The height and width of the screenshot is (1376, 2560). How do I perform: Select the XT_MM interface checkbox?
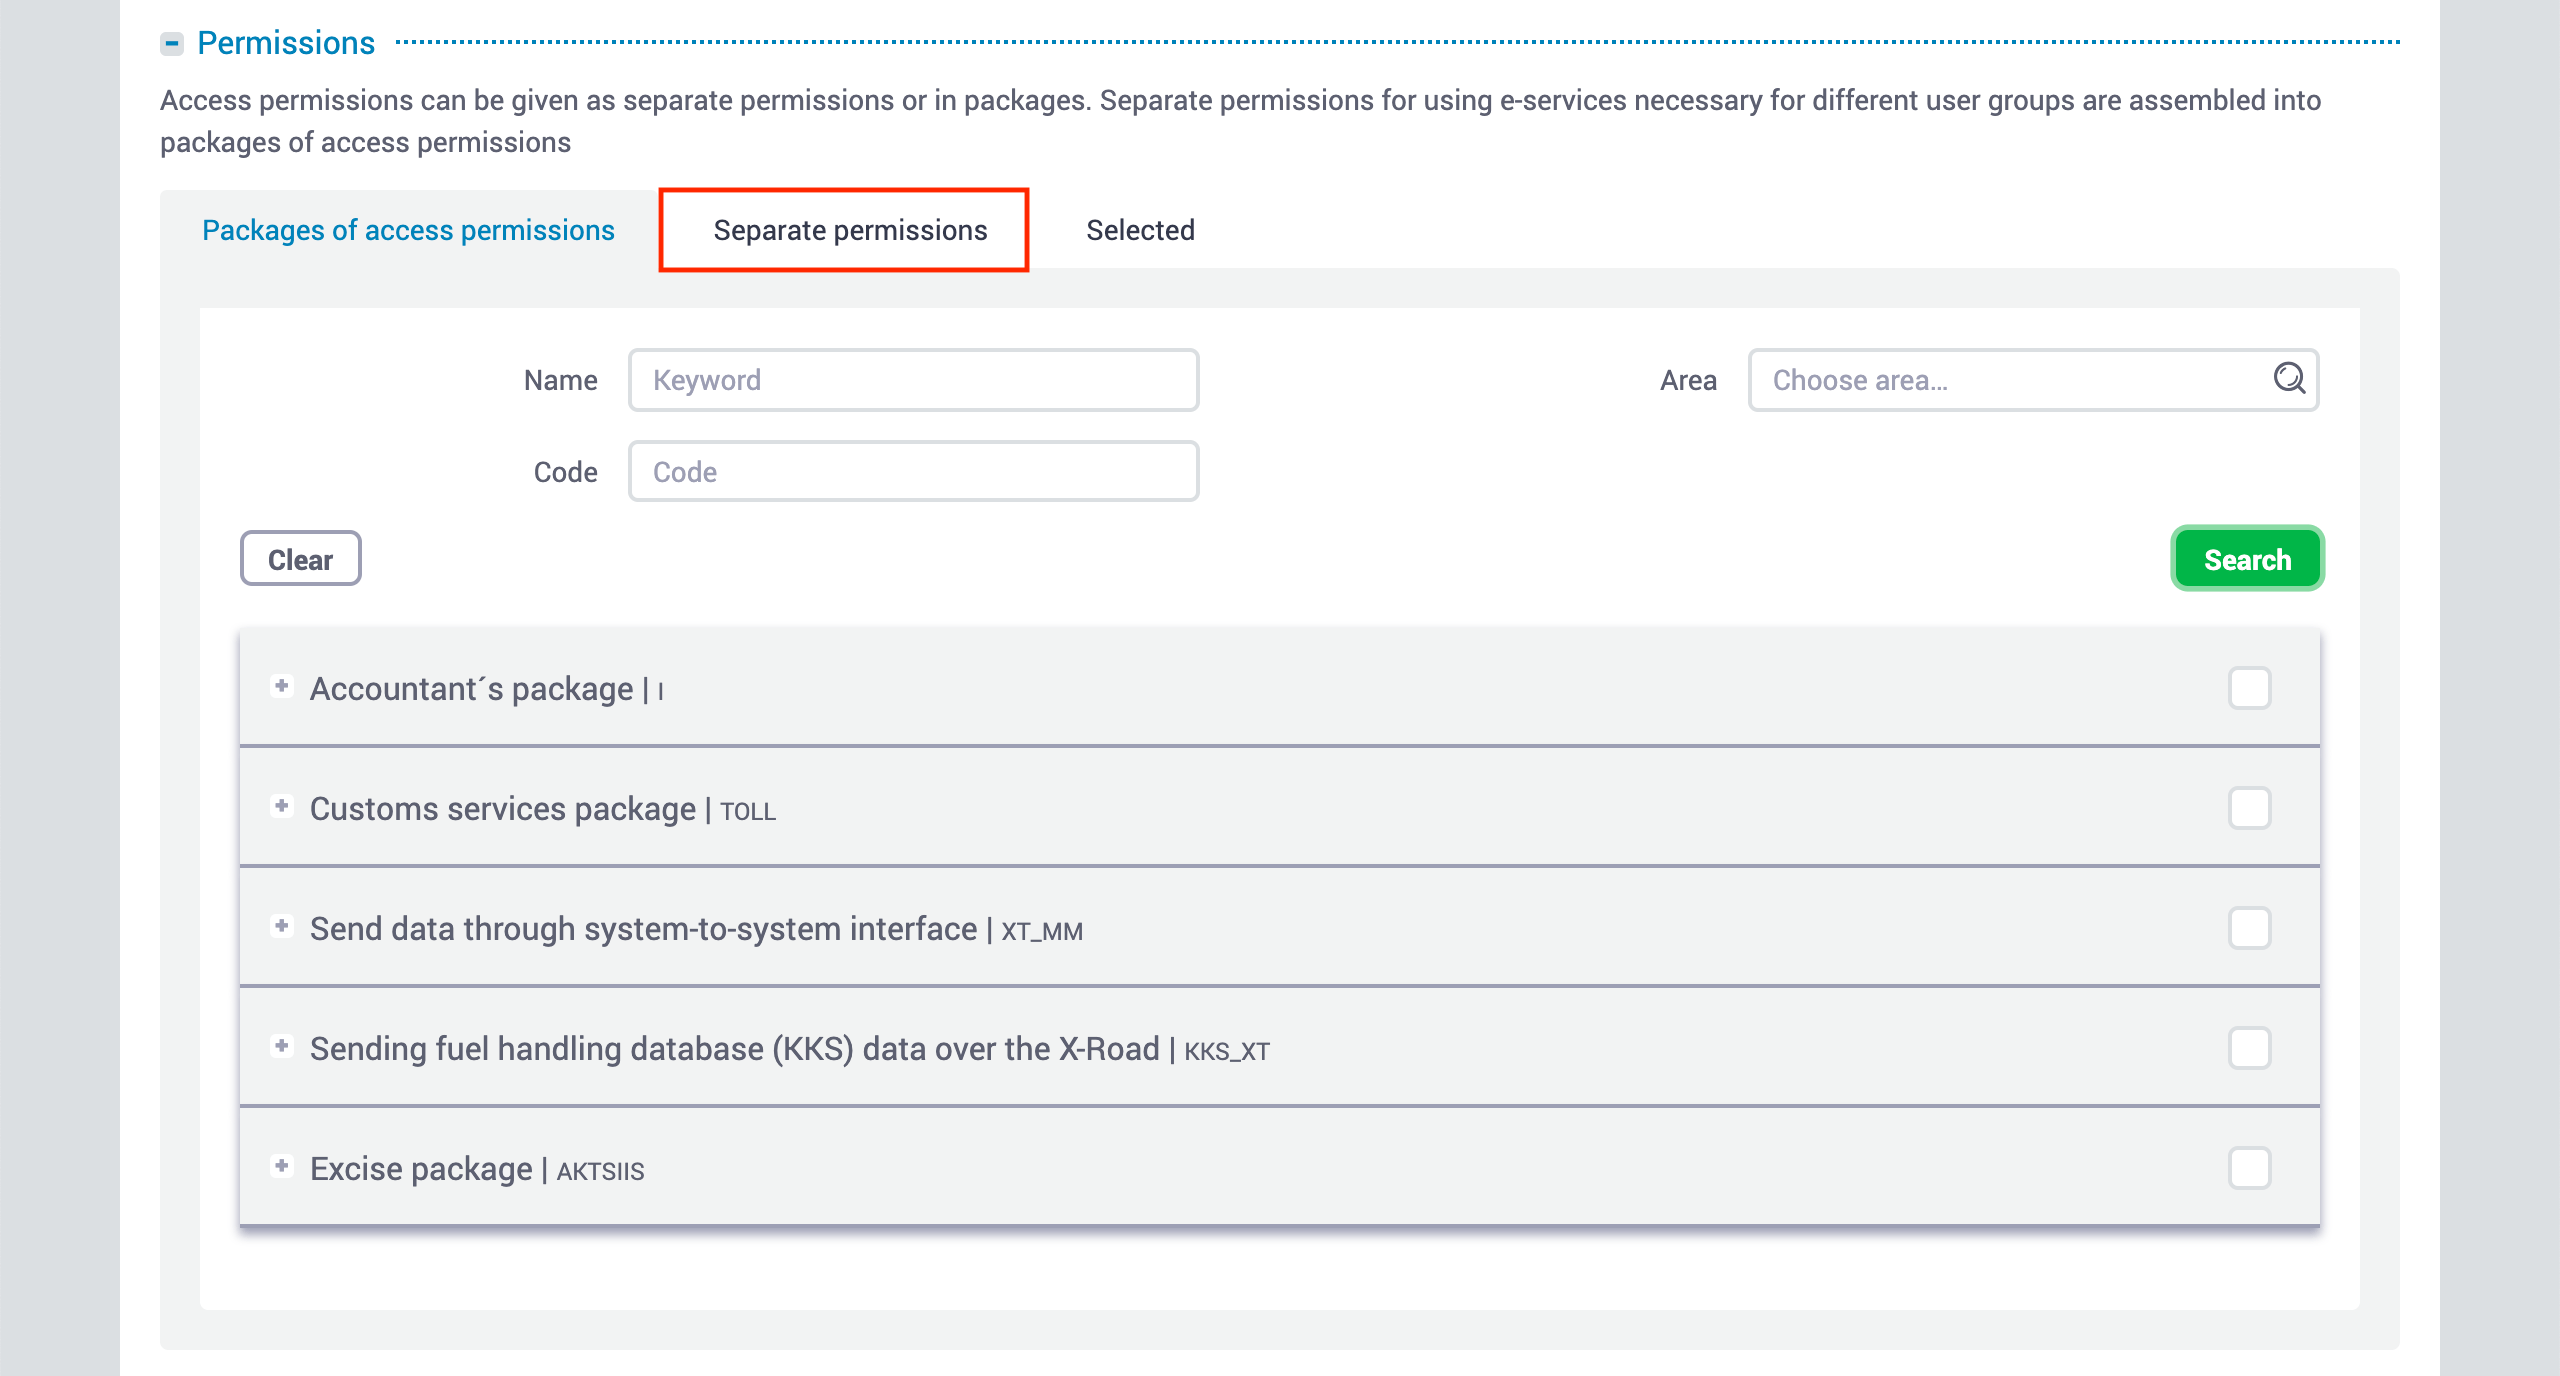pyautogui.click(x=2249, y=928)
